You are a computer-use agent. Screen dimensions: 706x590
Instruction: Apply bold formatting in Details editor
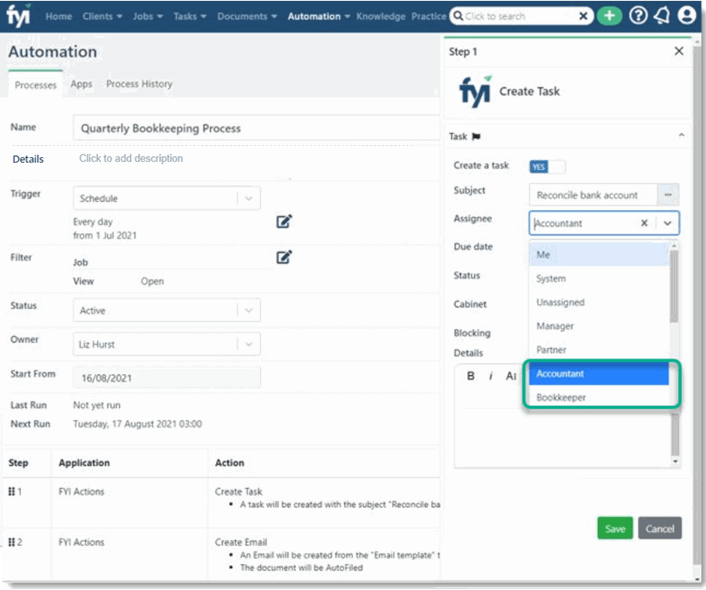click(x=471, y=376)
